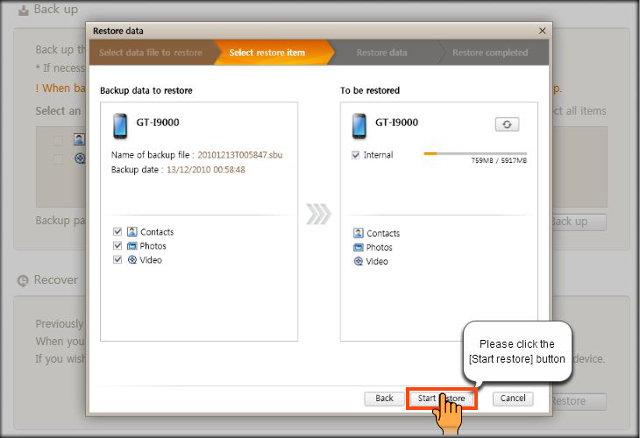Click the phone icon under To be restored
The height and width of the screenshot is (438, 640).
(x=358, y=126)
